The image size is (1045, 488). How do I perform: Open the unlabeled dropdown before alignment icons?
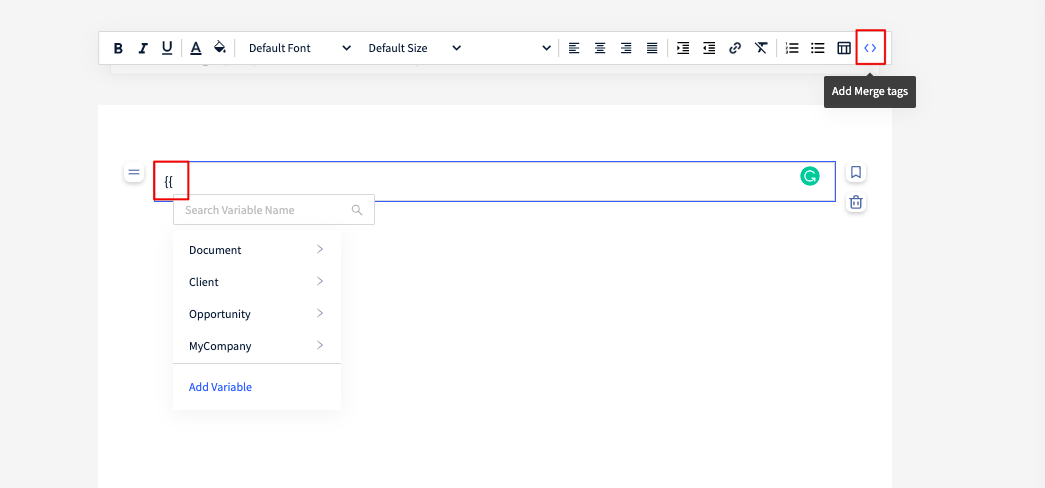click(546, 48)
